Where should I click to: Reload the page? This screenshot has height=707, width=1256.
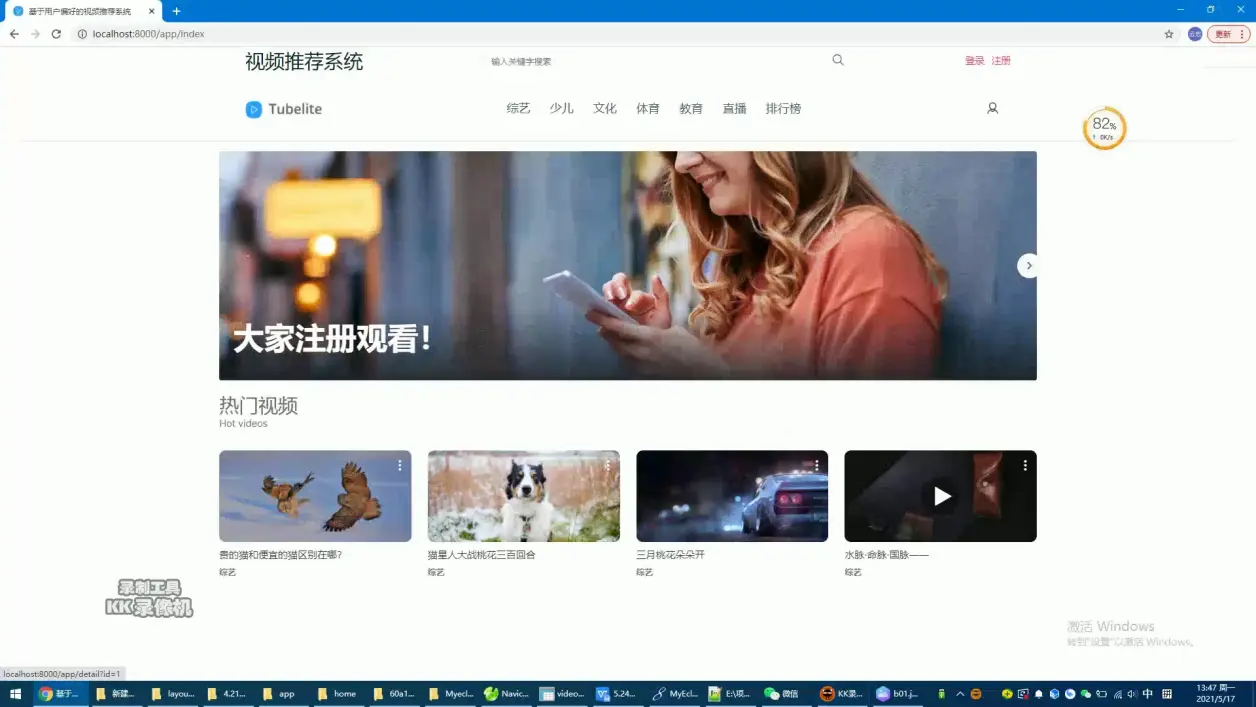pos(56,34)
